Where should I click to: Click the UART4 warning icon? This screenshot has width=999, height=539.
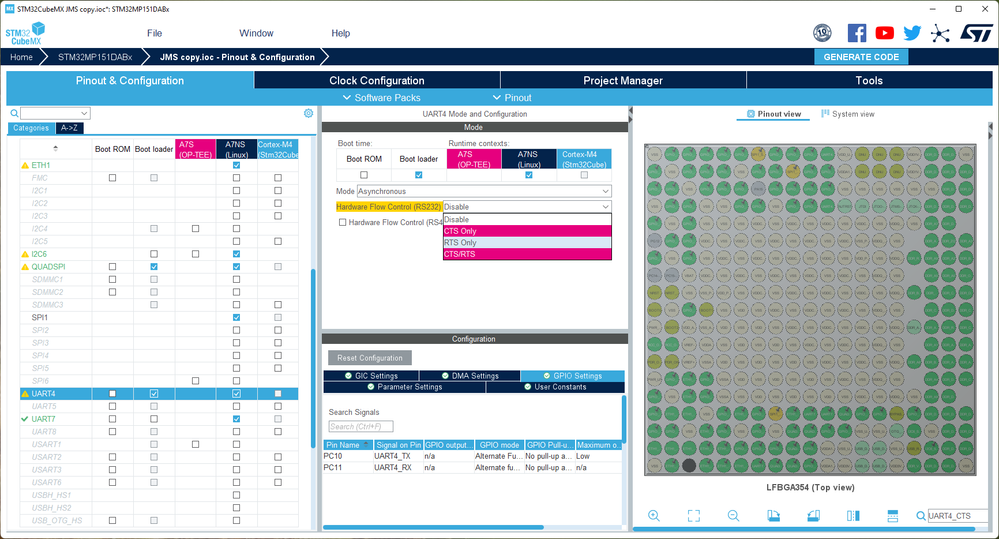[25, 394]
